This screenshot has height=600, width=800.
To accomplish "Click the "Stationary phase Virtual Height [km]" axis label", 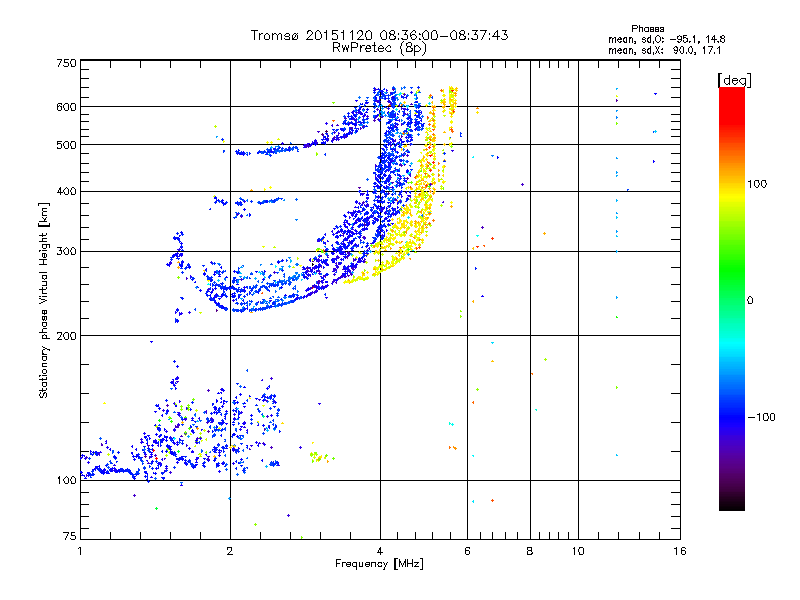I will pos(44,300).
